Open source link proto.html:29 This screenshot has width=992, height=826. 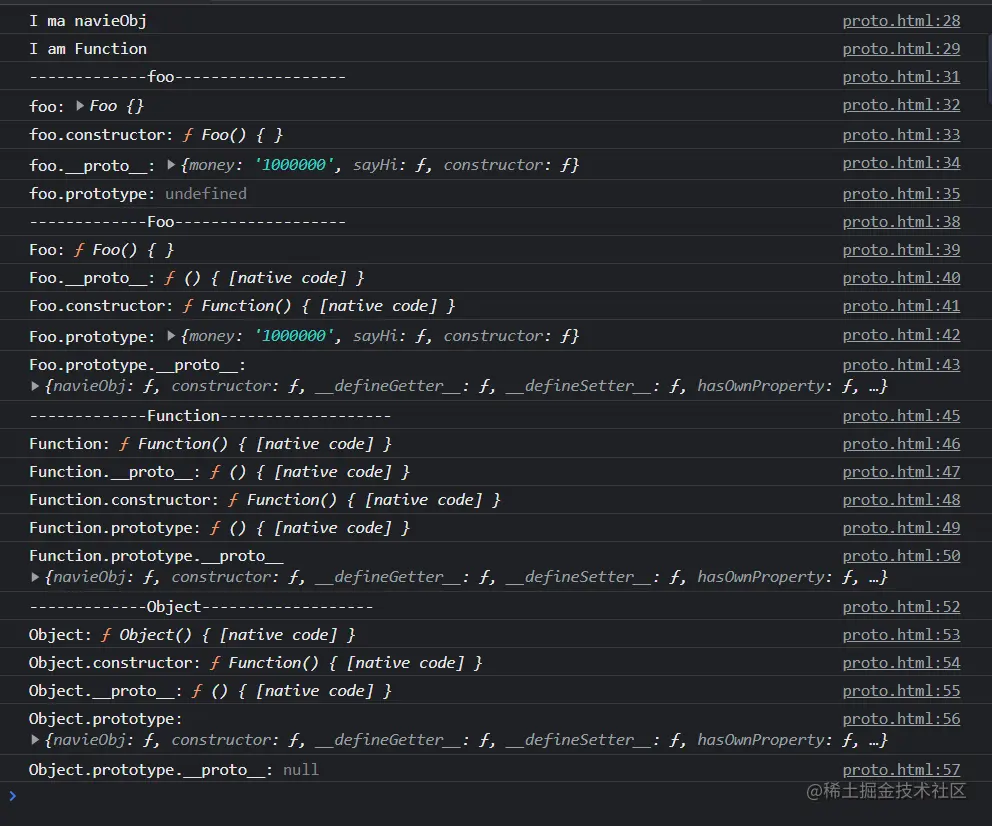[x=901, y=49]
